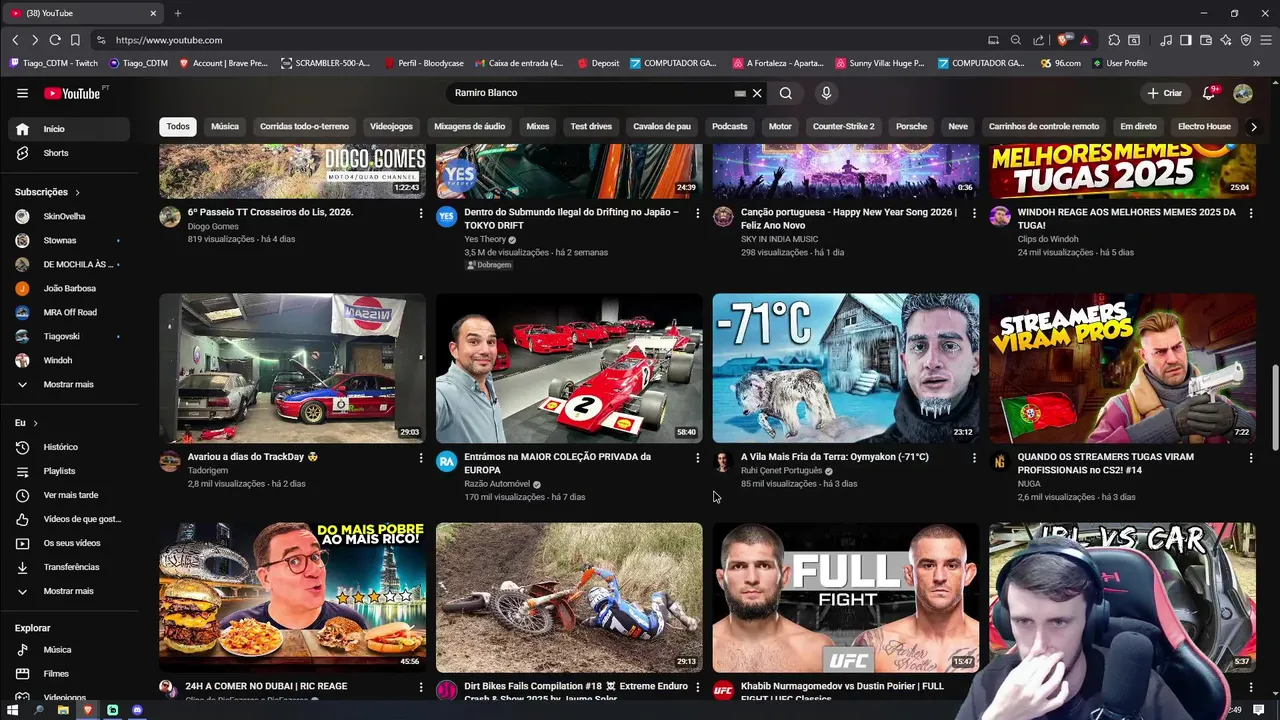Open Filmes under Explorar
Viewport: 1280px width, 720px height.
[x=69, y=674]
